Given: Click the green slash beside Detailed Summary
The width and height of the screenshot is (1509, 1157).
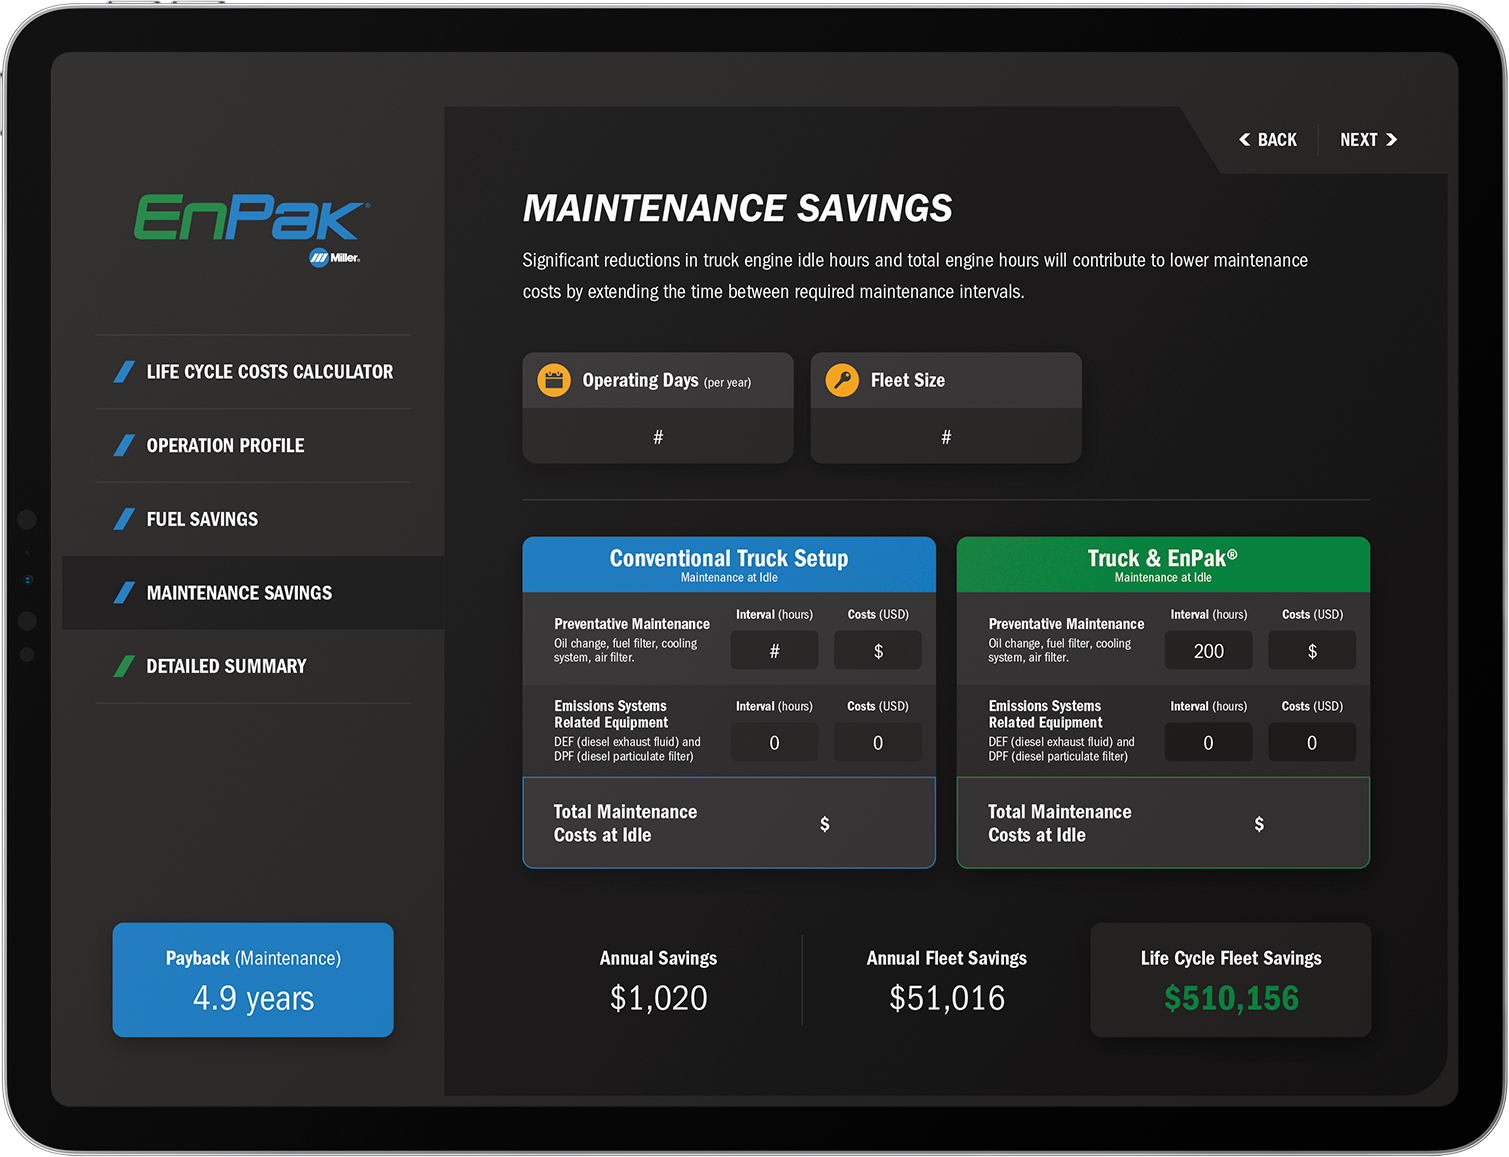Looking at the screenshot, I should pyautogui.click(x=124, y=666).
